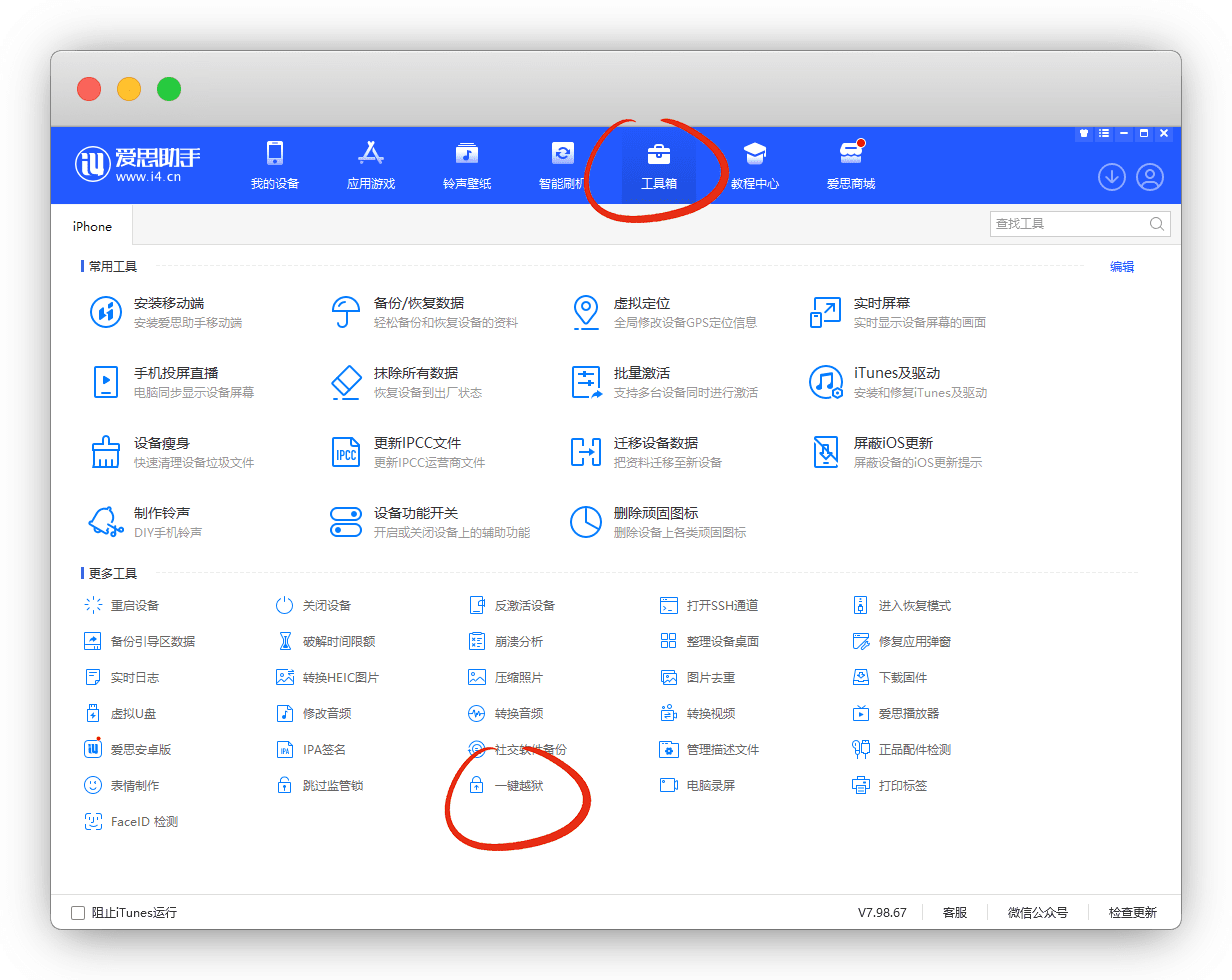
Task: Click the 编辑 edit link
Action: 1122,267
